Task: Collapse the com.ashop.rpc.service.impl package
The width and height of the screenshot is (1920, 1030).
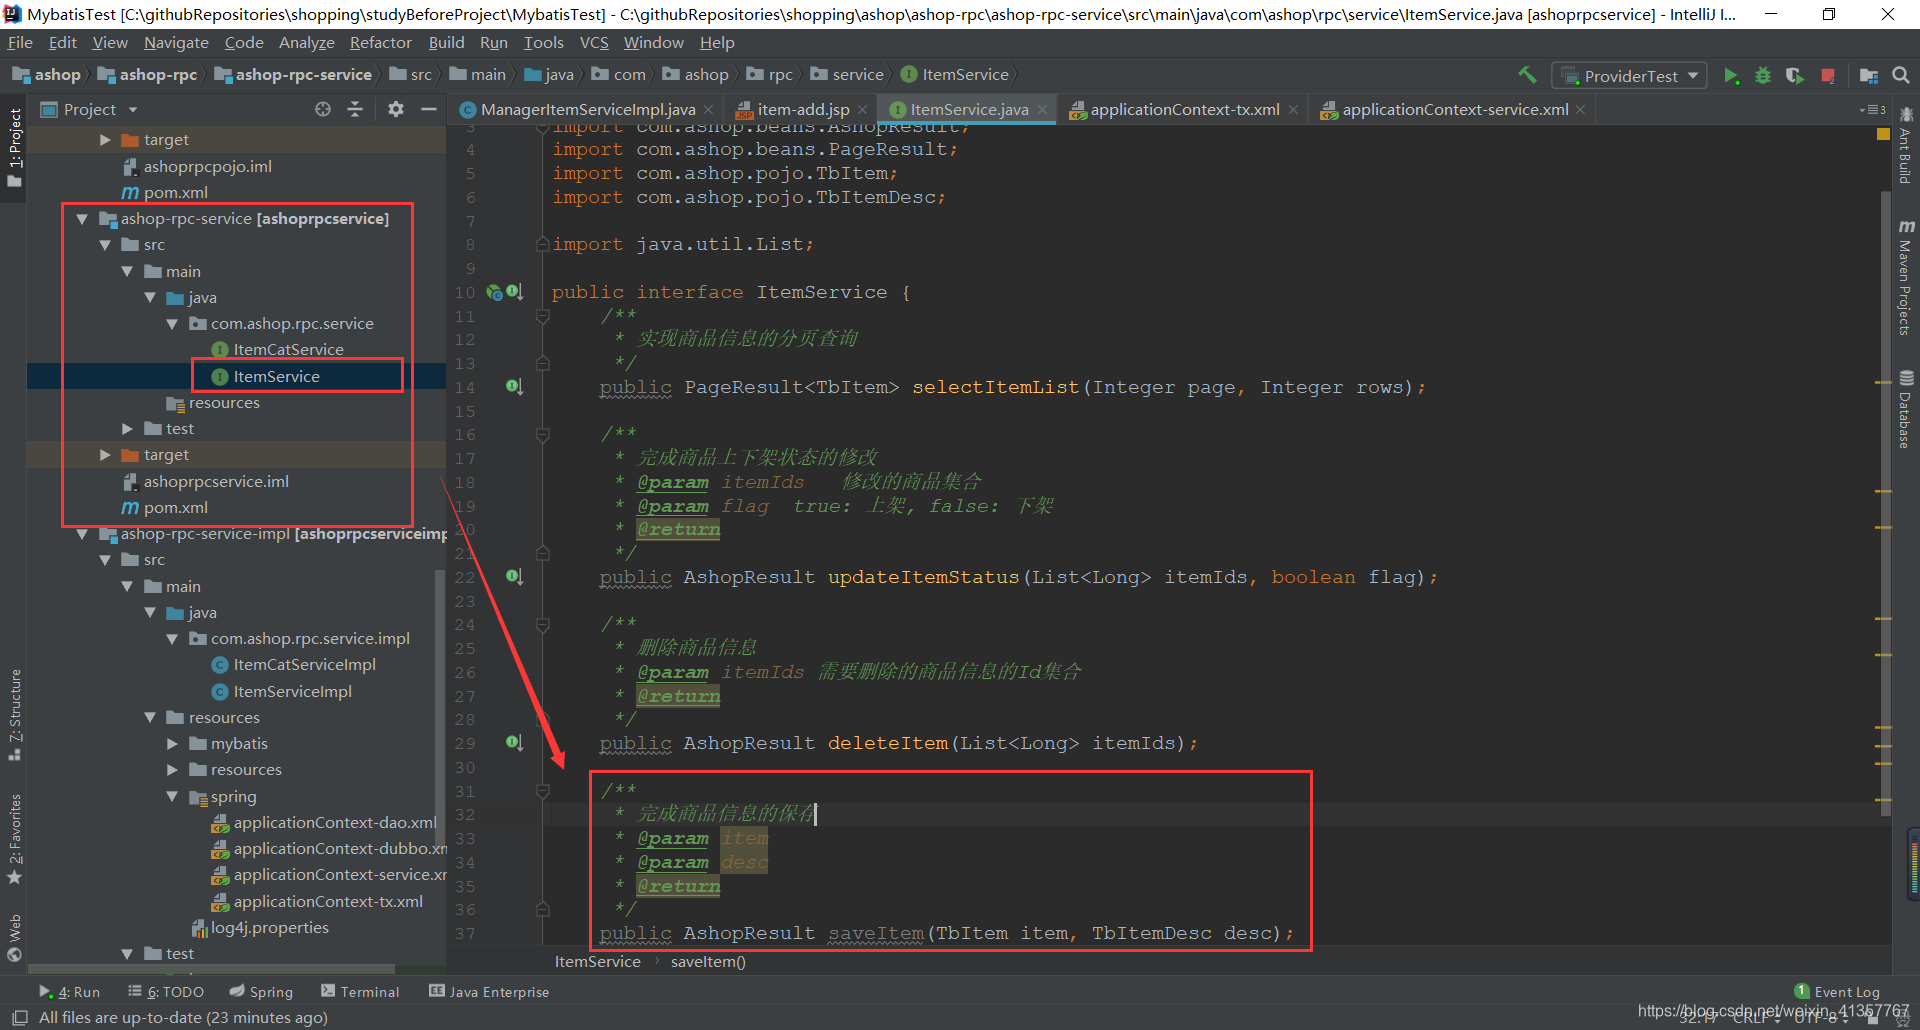Action: click(x=172, y=639)
